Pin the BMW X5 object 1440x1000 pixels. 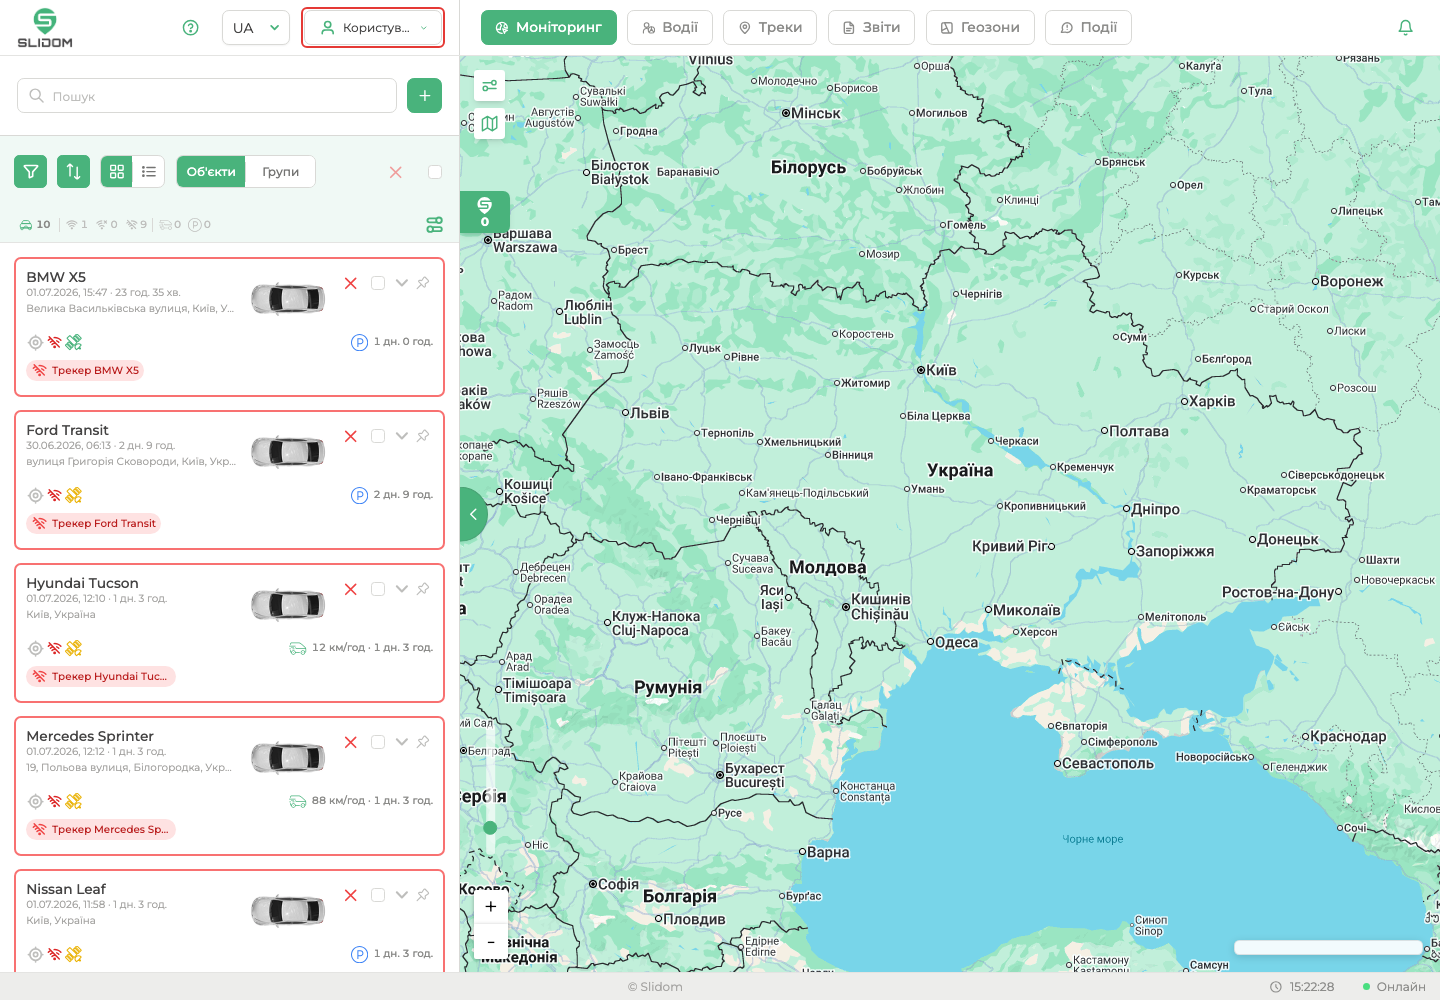pyautogui.click(x=423, y=283)
